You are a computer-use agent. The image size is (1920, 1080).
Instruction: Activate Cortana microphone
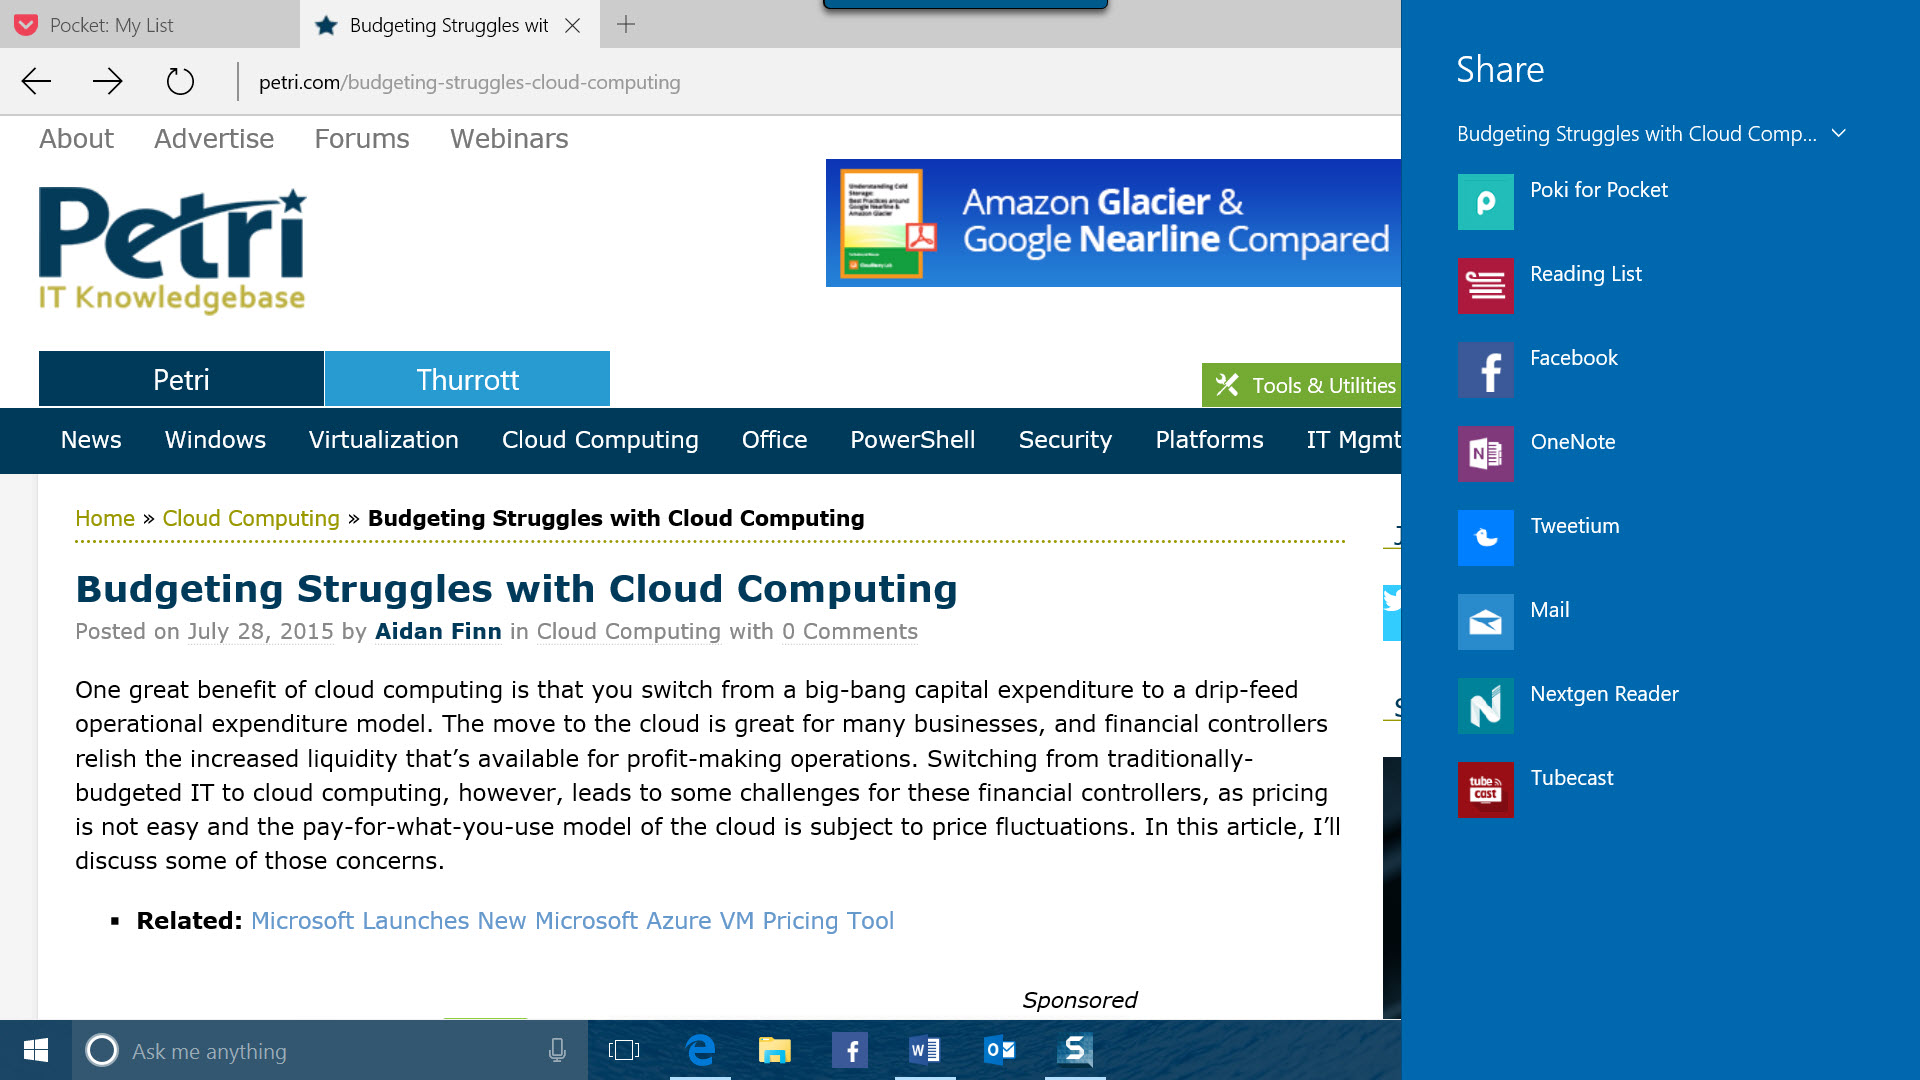pyautogui.click(x=557, y=1050)
